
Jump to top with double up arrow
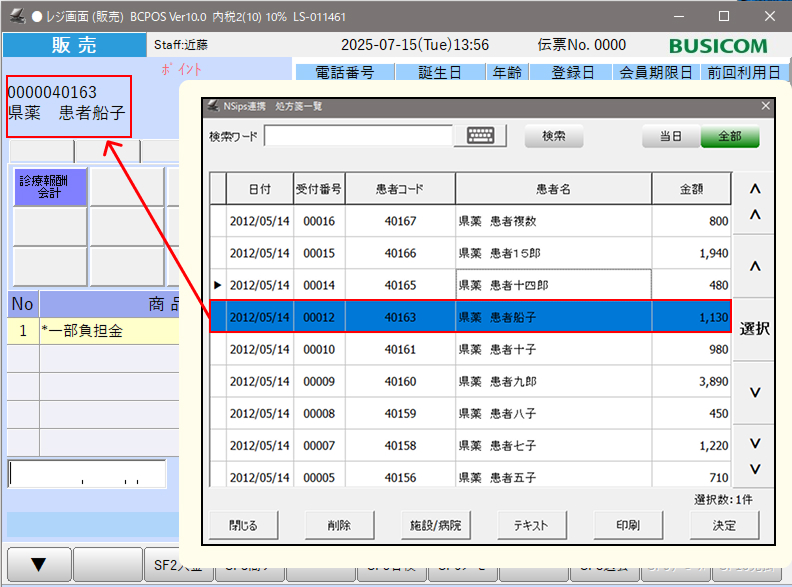755,202
